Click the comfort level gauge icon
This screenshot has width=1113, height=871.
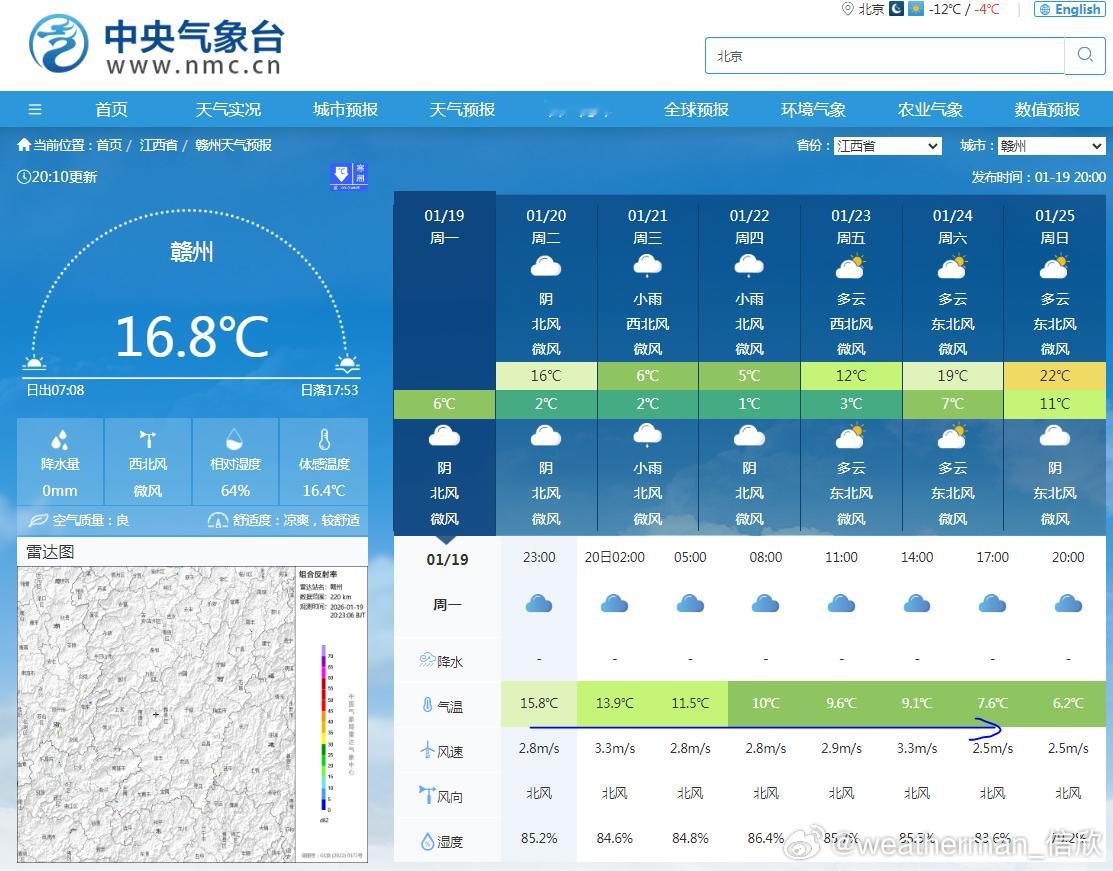tap(218, 520)
